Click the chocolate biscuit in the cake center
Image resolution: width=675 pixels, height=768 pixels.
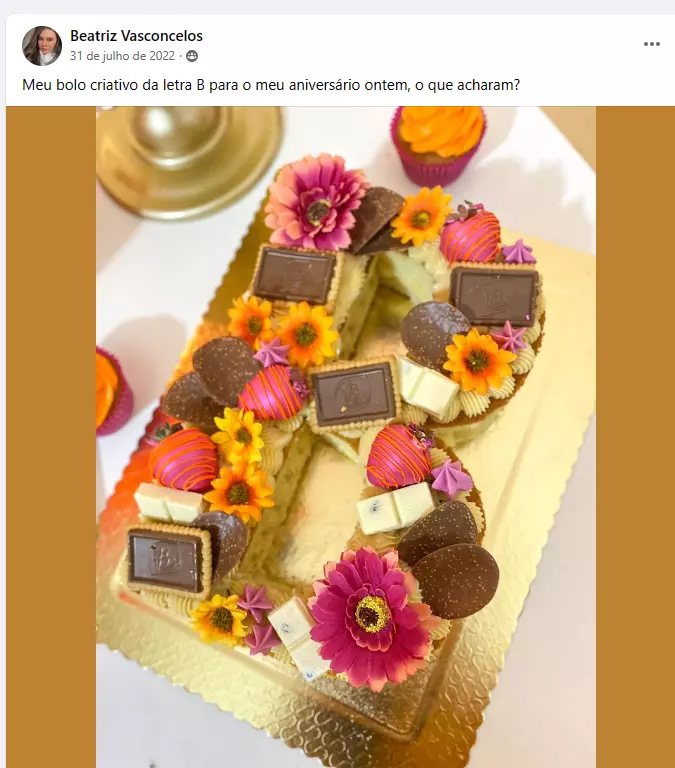353,395
